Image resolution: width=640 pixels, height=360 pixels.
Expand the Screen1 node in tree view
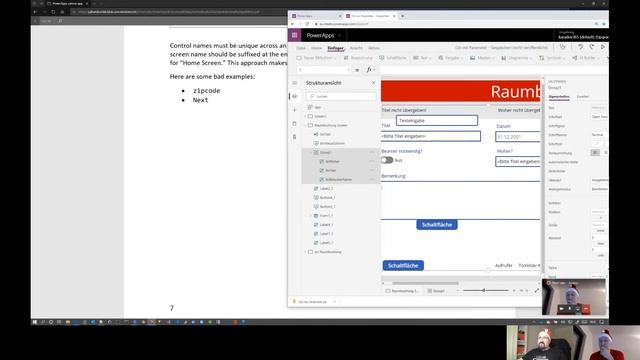point(305,116)
